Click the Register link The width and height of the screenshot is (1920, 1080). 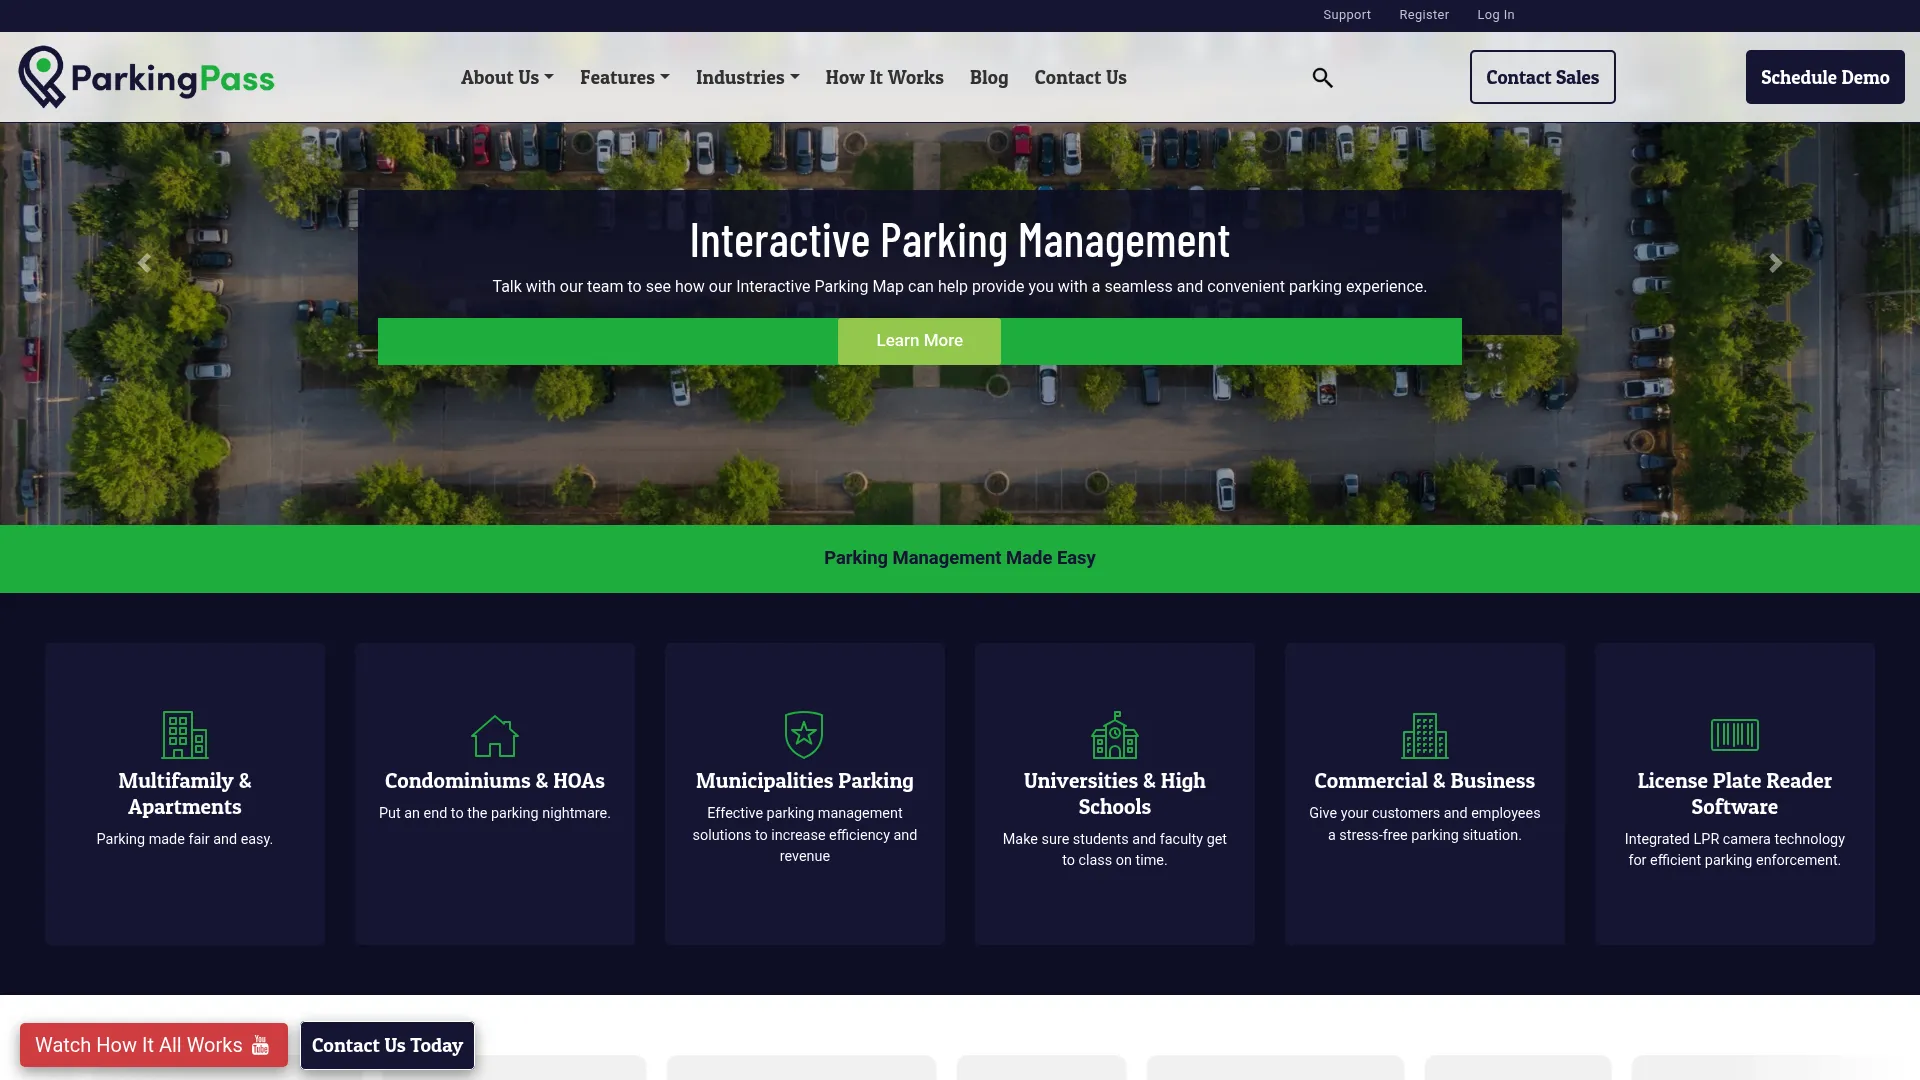click(x=1424, y=15)
